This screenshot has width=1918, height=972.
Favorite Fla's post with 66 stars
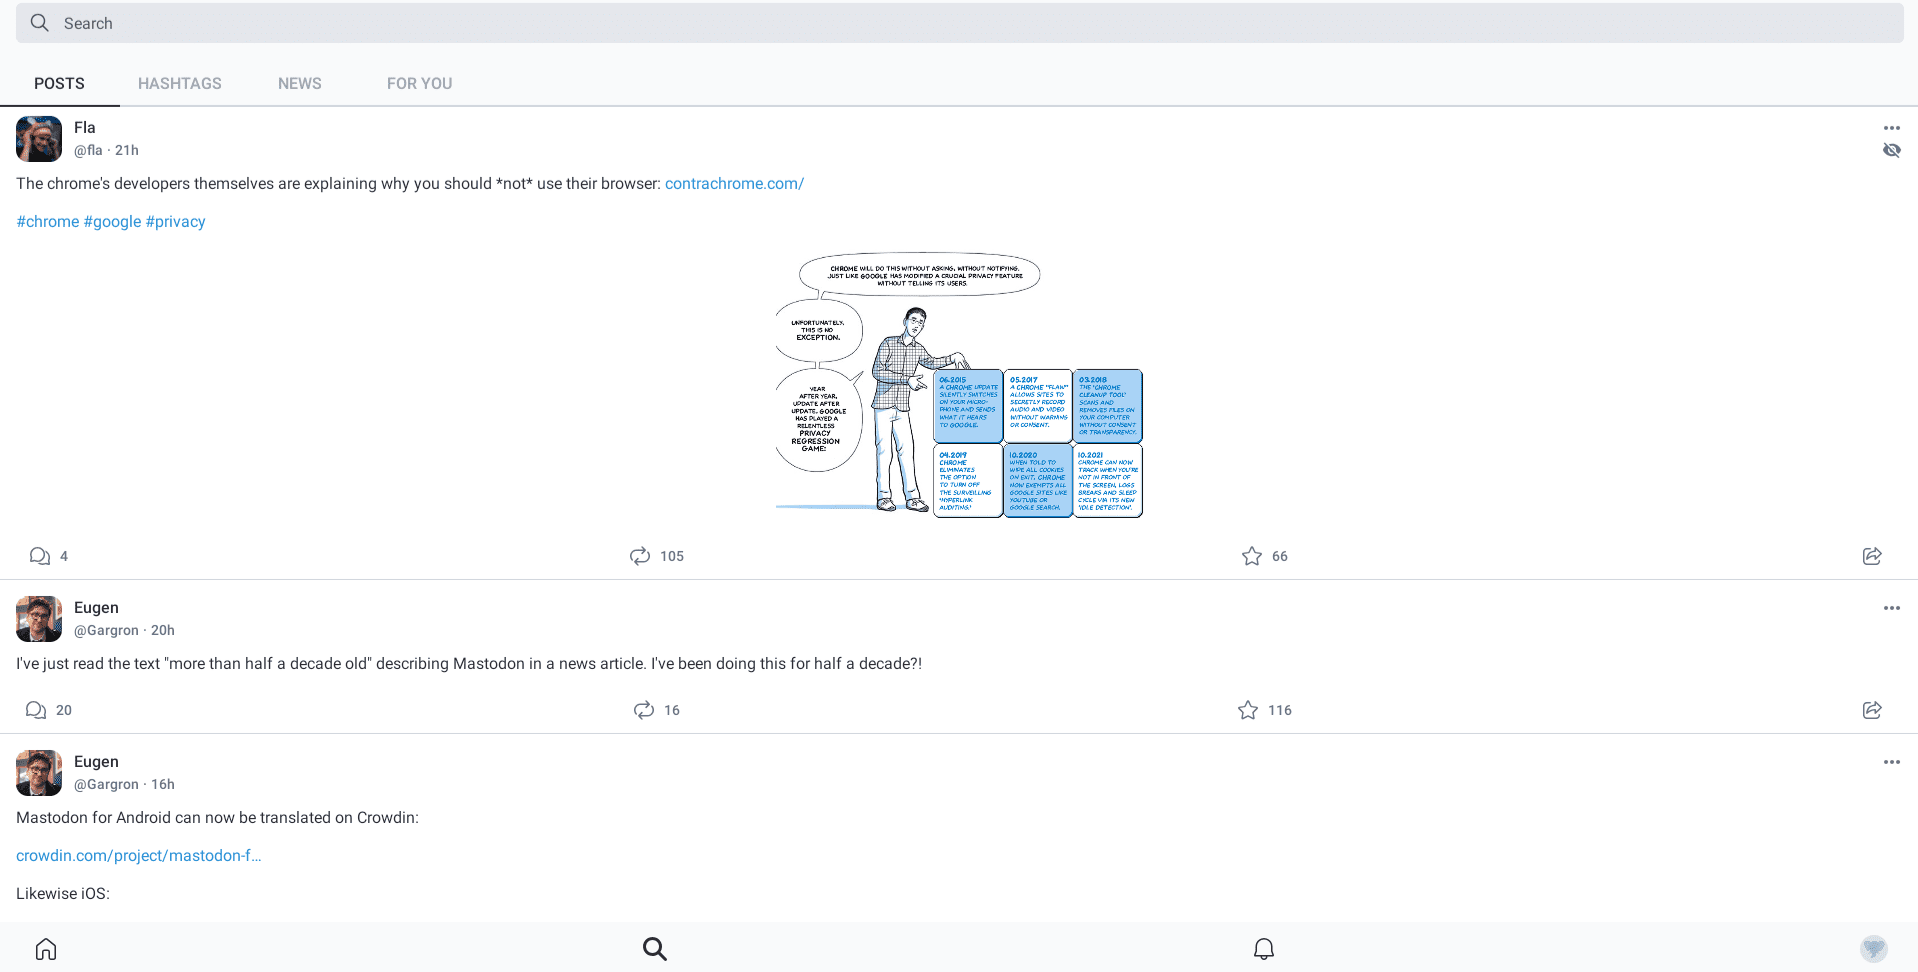coord(1264,556)
